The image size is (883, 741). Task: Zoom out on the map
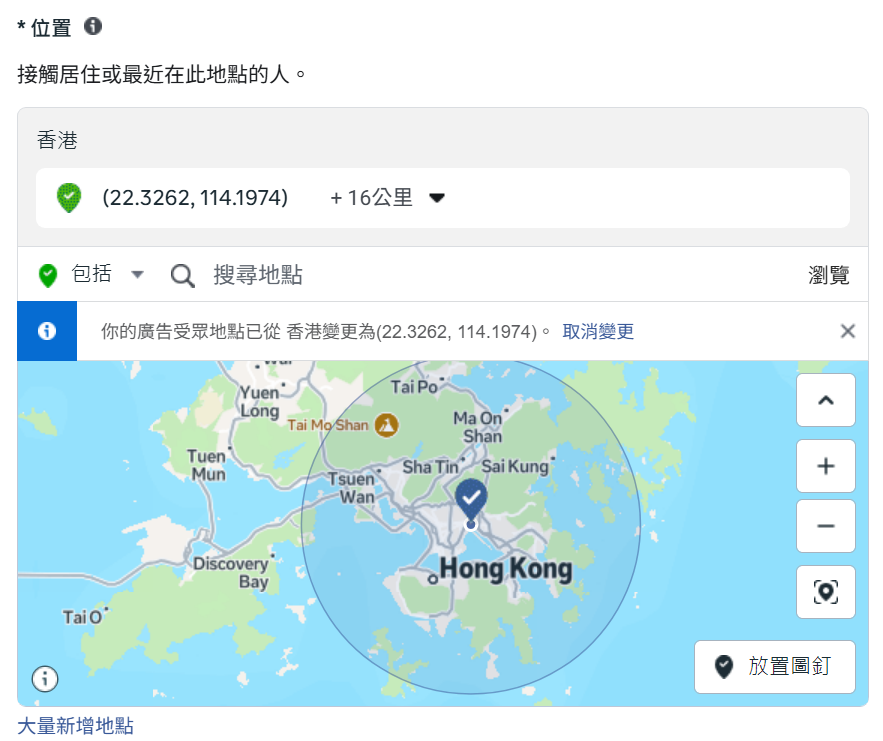825,526
